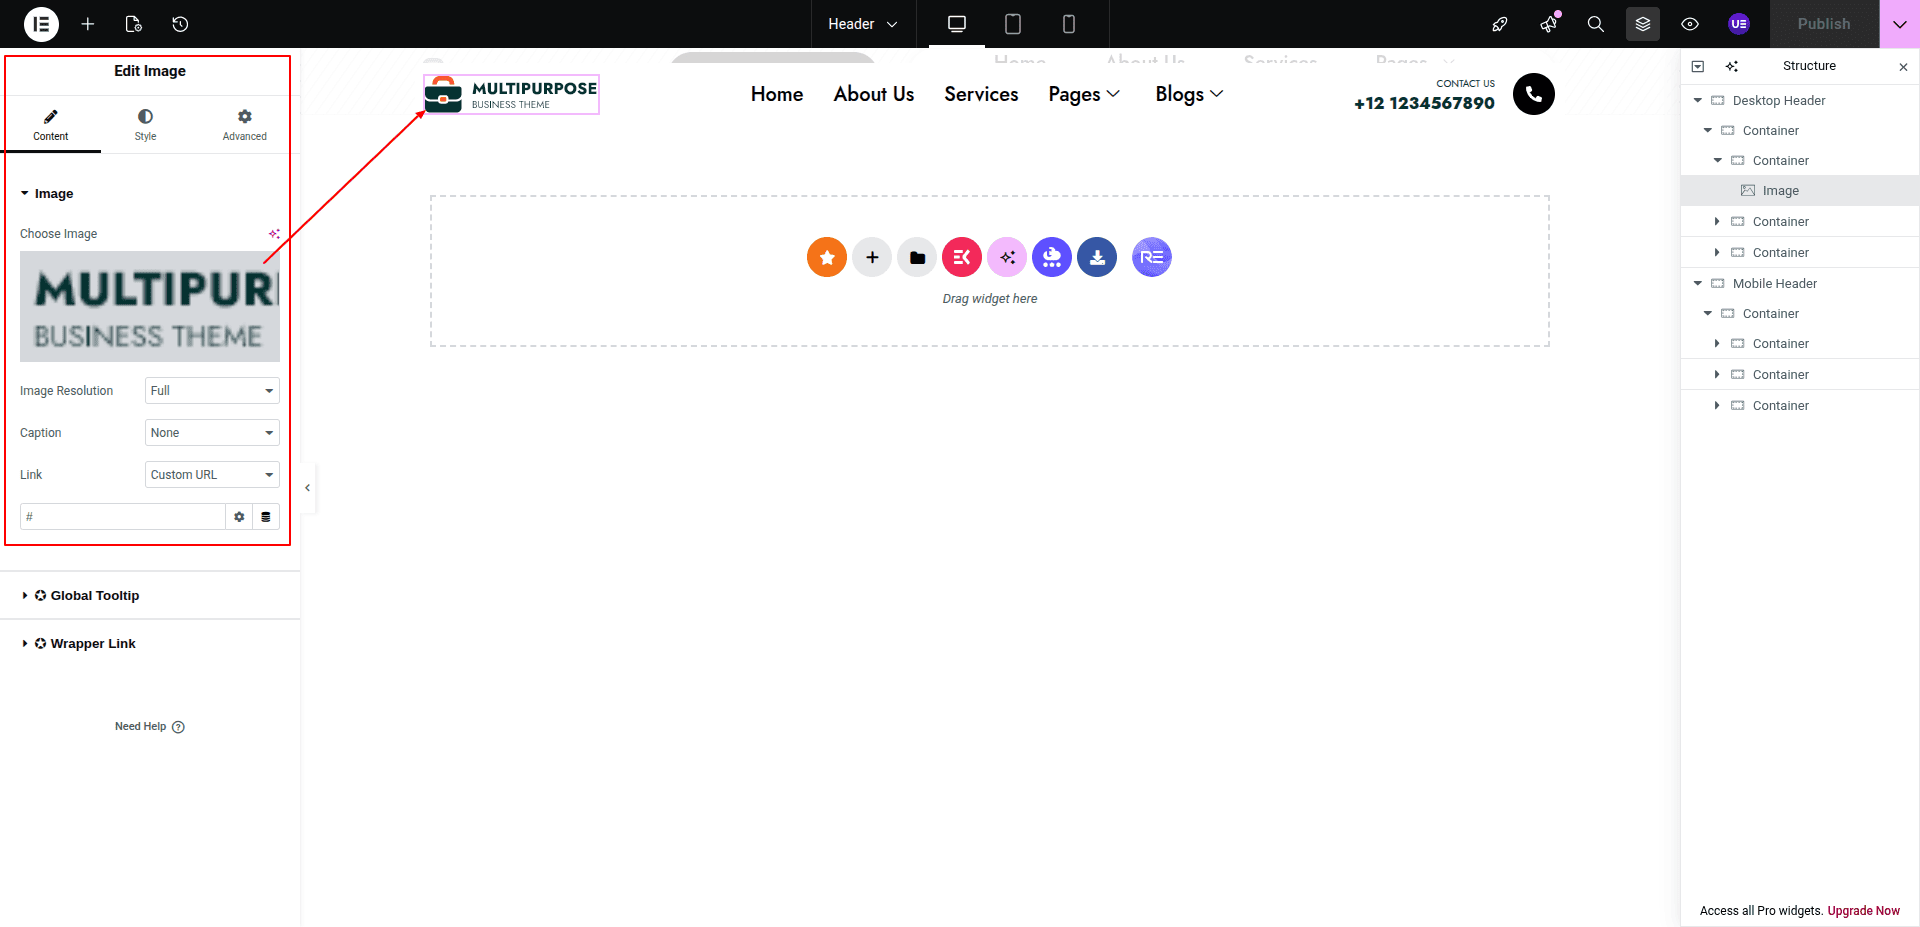Screen dimensions: 1920x927
Task: Open the revision history icon
Action: coord(180,24)
